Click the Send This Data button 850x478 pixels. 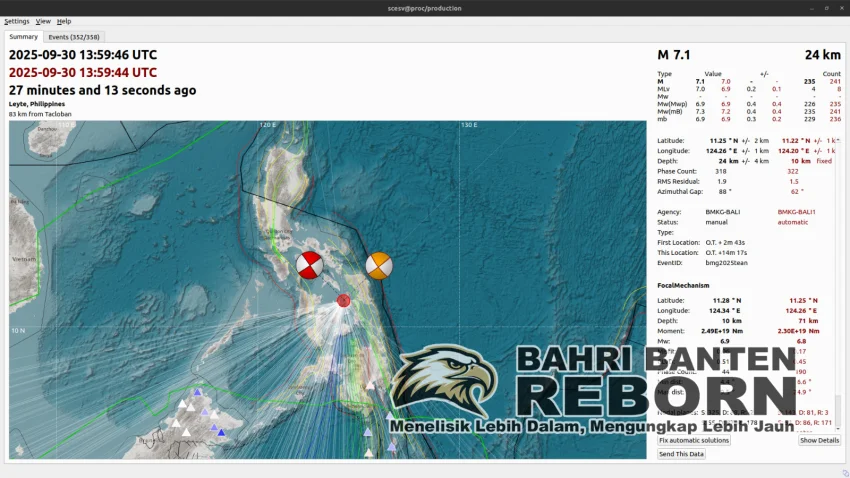pos(681,454)
